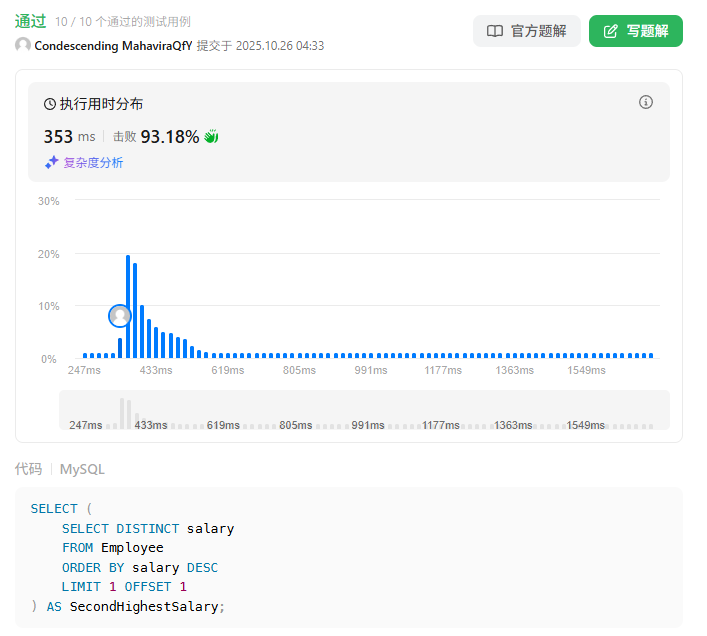This screenshot has height=636, width=707.
Task: Click the user avatar beside Condescending MahaviraQfY
Action: pos(23,45)
